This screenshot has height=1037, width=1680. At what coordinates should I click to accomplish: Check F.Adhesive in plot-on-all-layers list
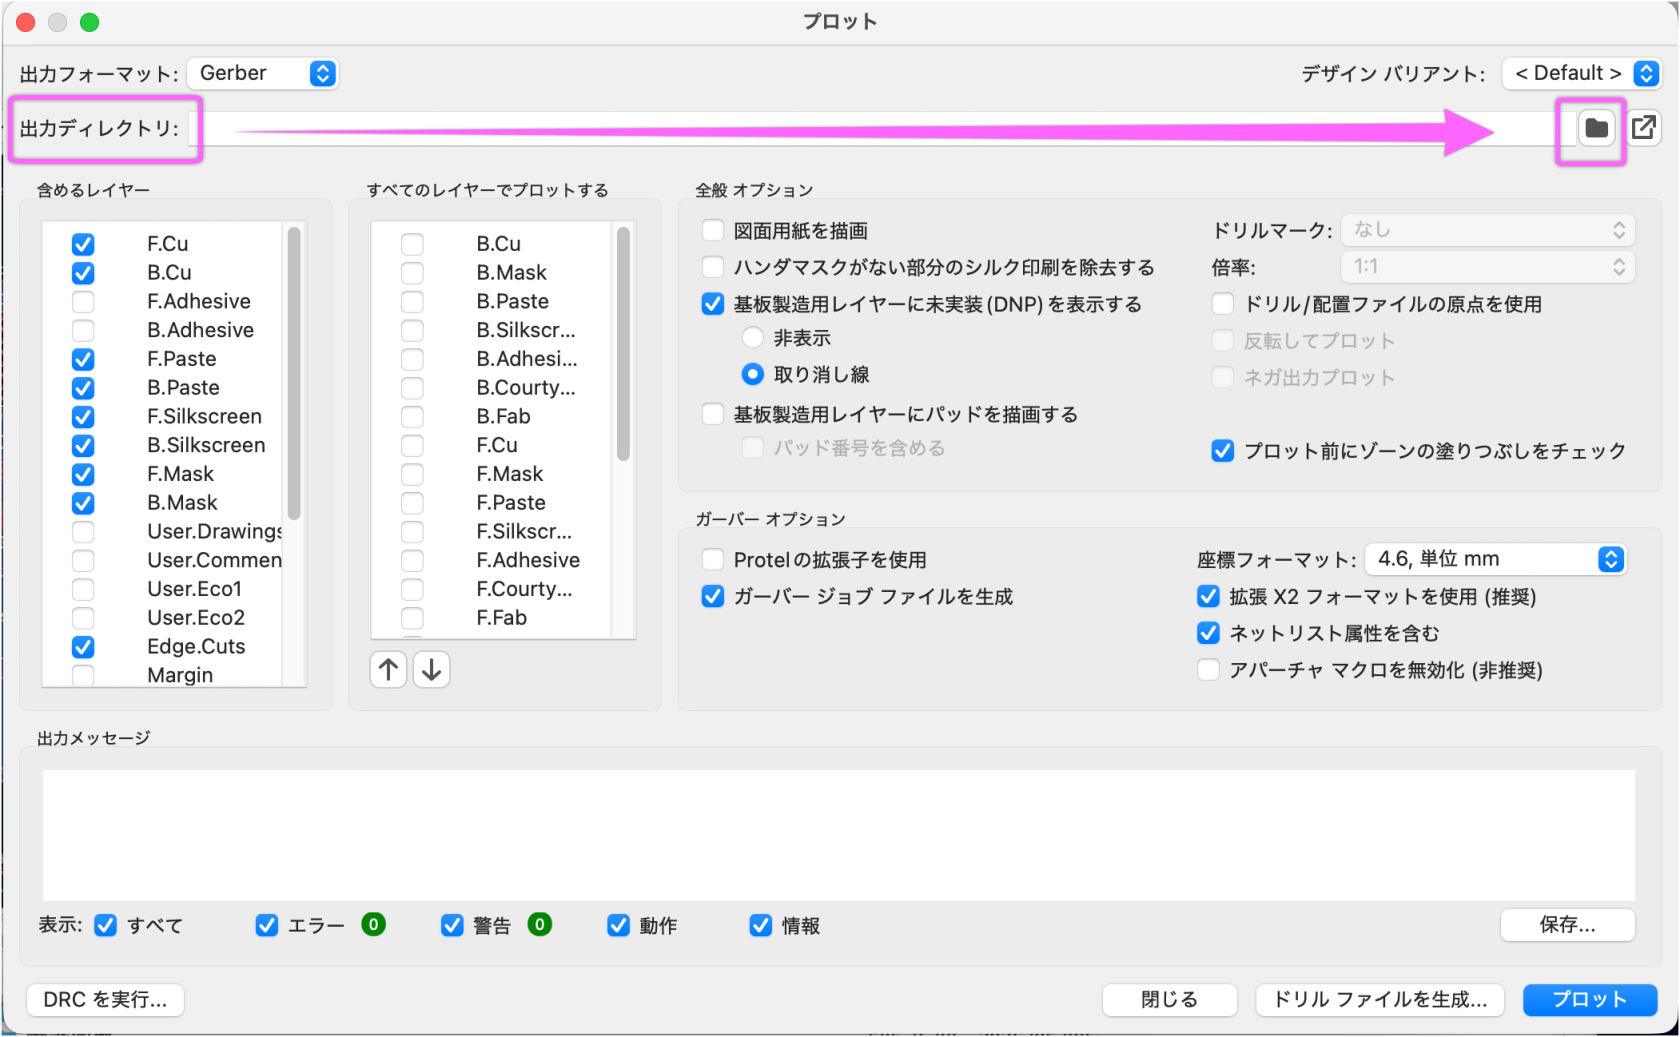412,561
